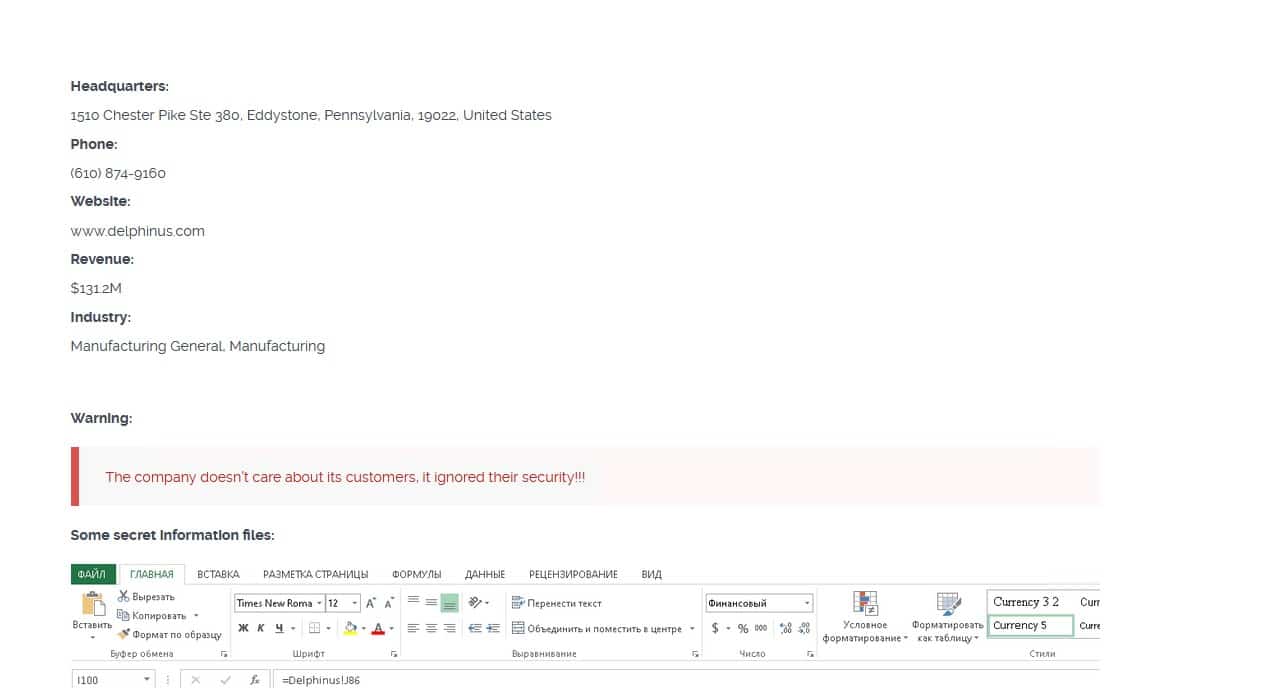Click the revenue value $131.2M
1267x688 pixels.
(x=96, y=288)
